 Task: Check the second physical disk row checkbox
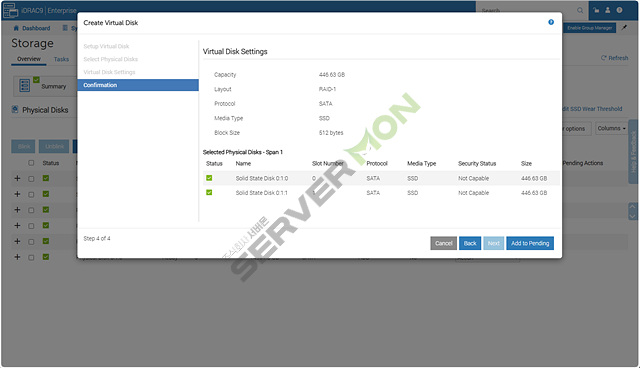pos(31,195)
